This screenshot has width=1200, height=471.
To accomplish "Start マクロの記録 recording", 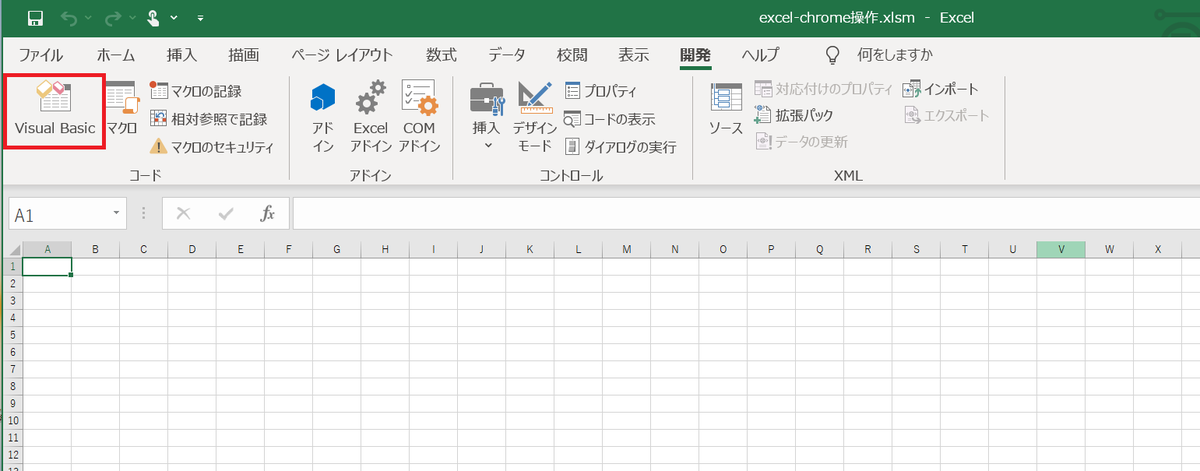I will [x=196, y=91].
